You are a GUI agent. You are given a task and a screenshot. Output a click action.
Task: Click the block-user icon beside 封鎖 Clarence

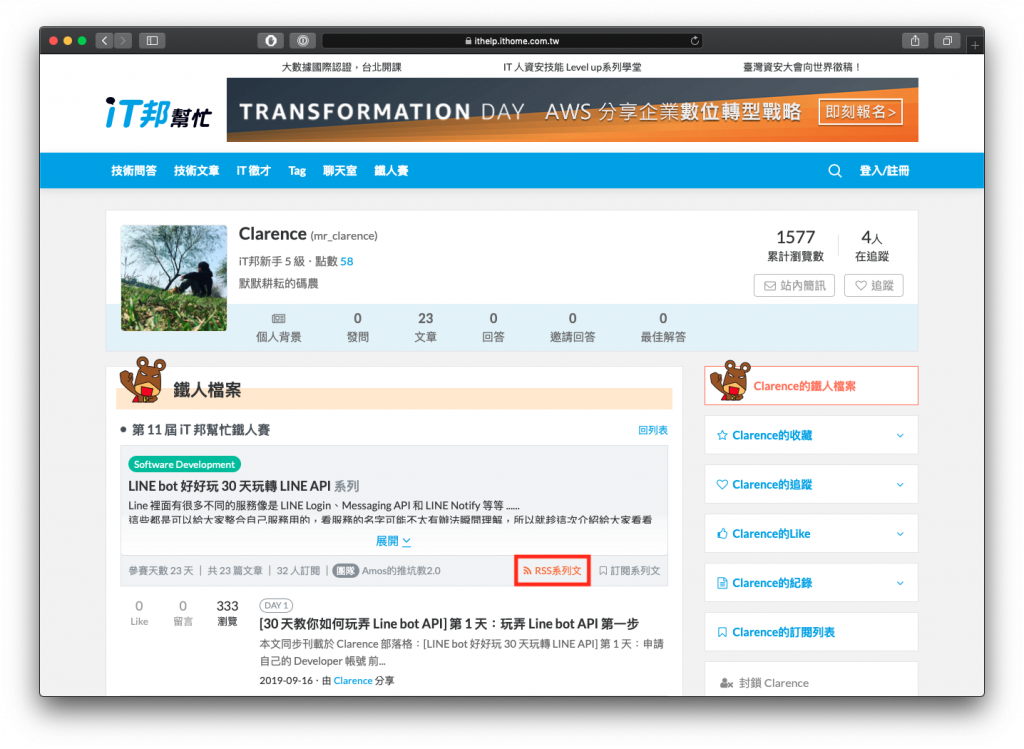(x=726, y=683)
